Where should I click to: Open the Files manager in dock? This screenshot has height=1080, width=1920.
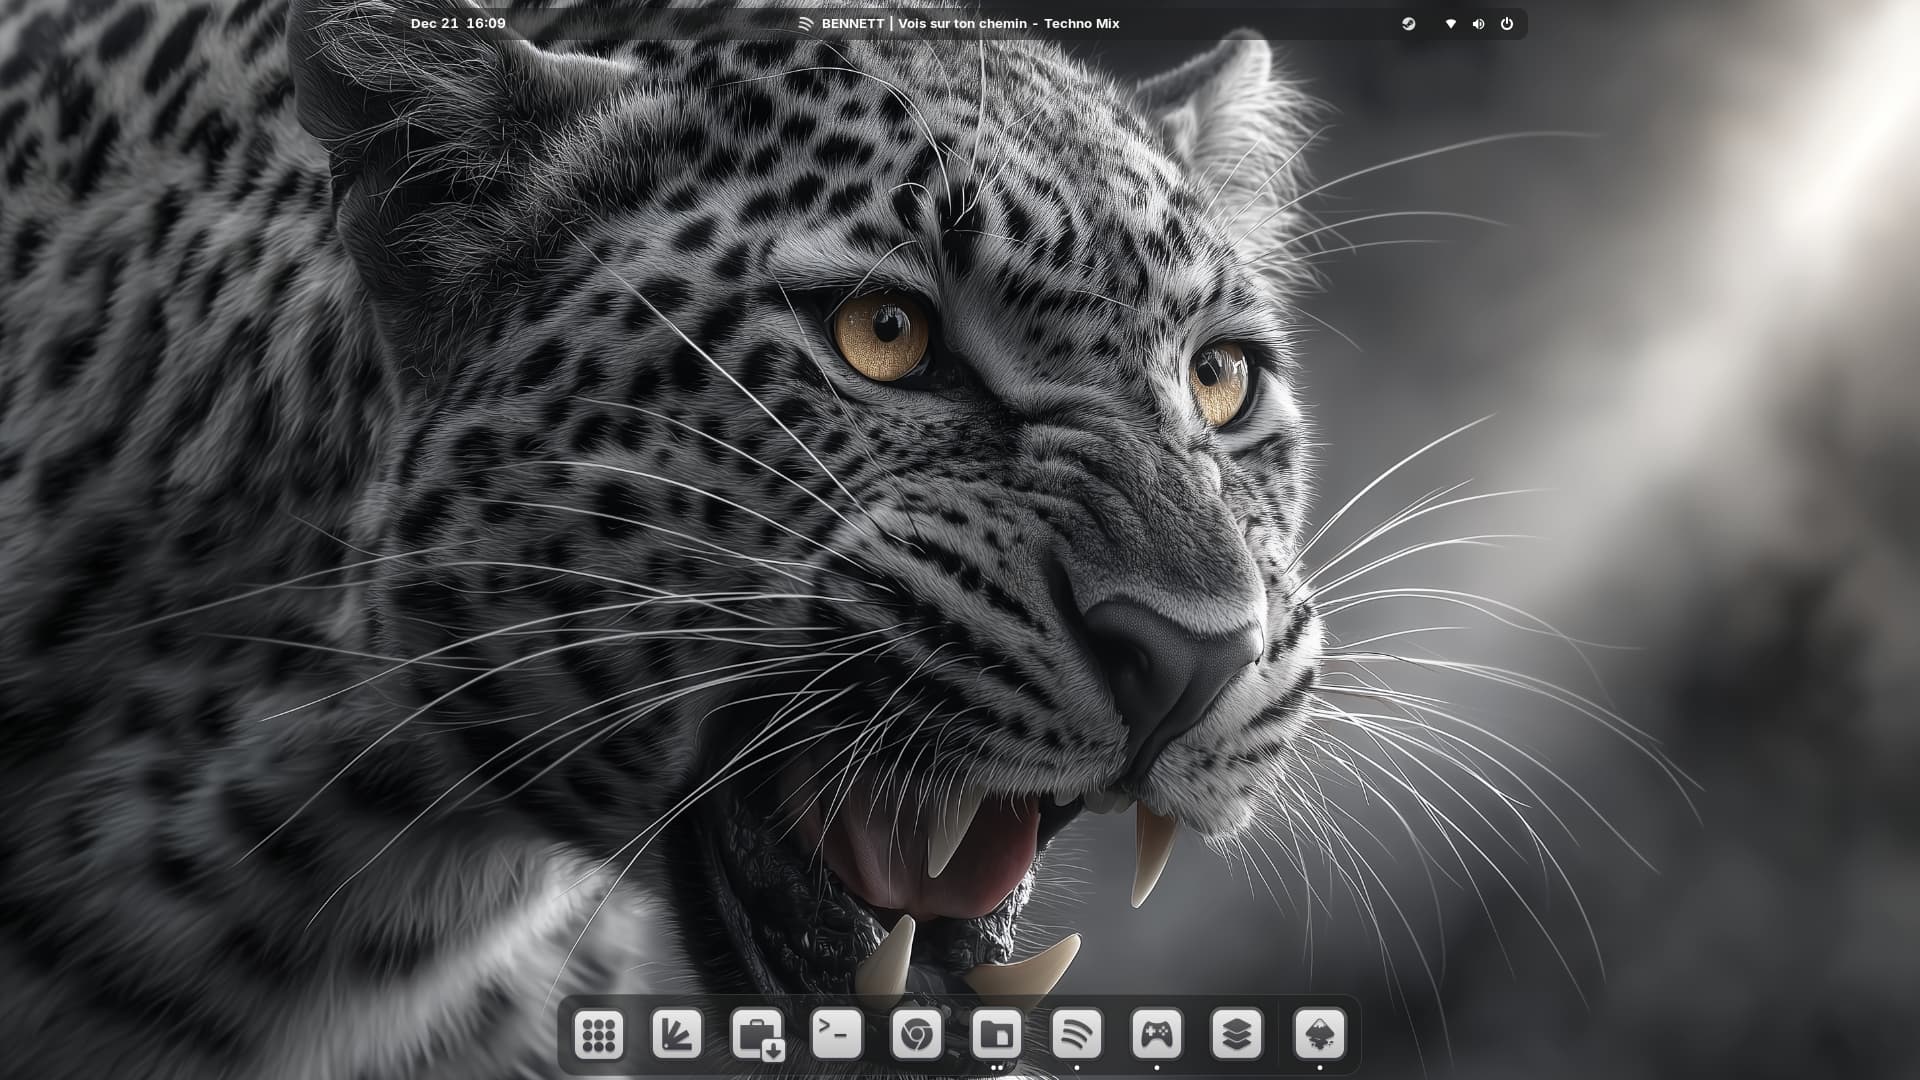point(996,1035)
